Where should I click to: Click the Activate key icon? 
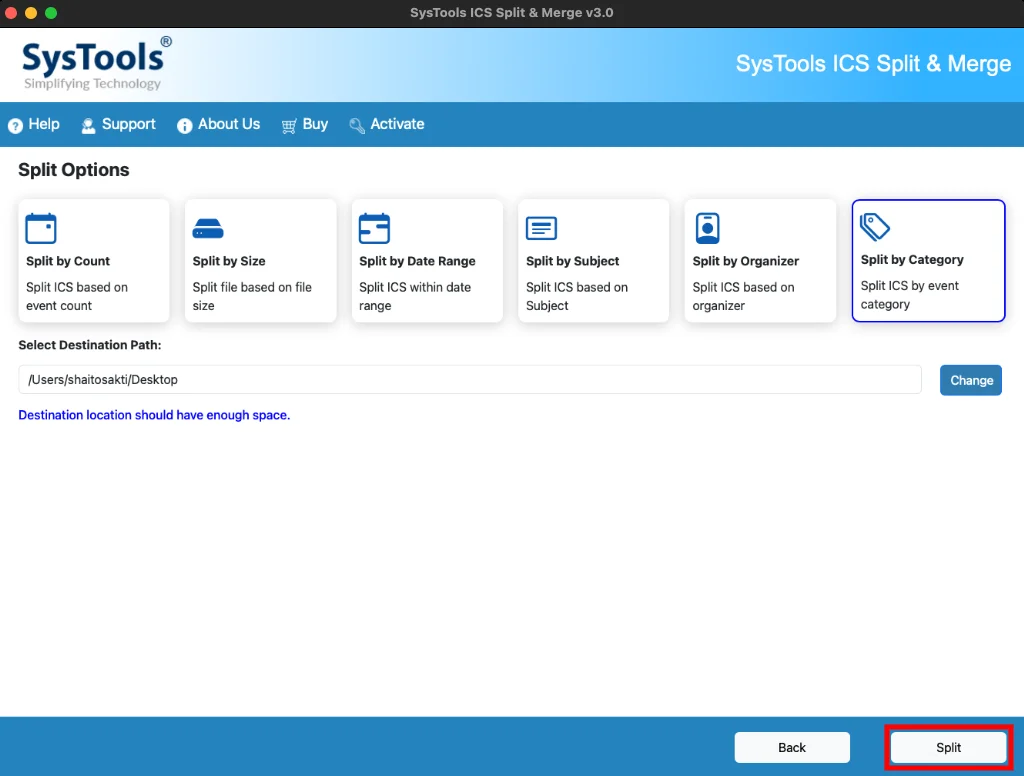tap(357, 125)
